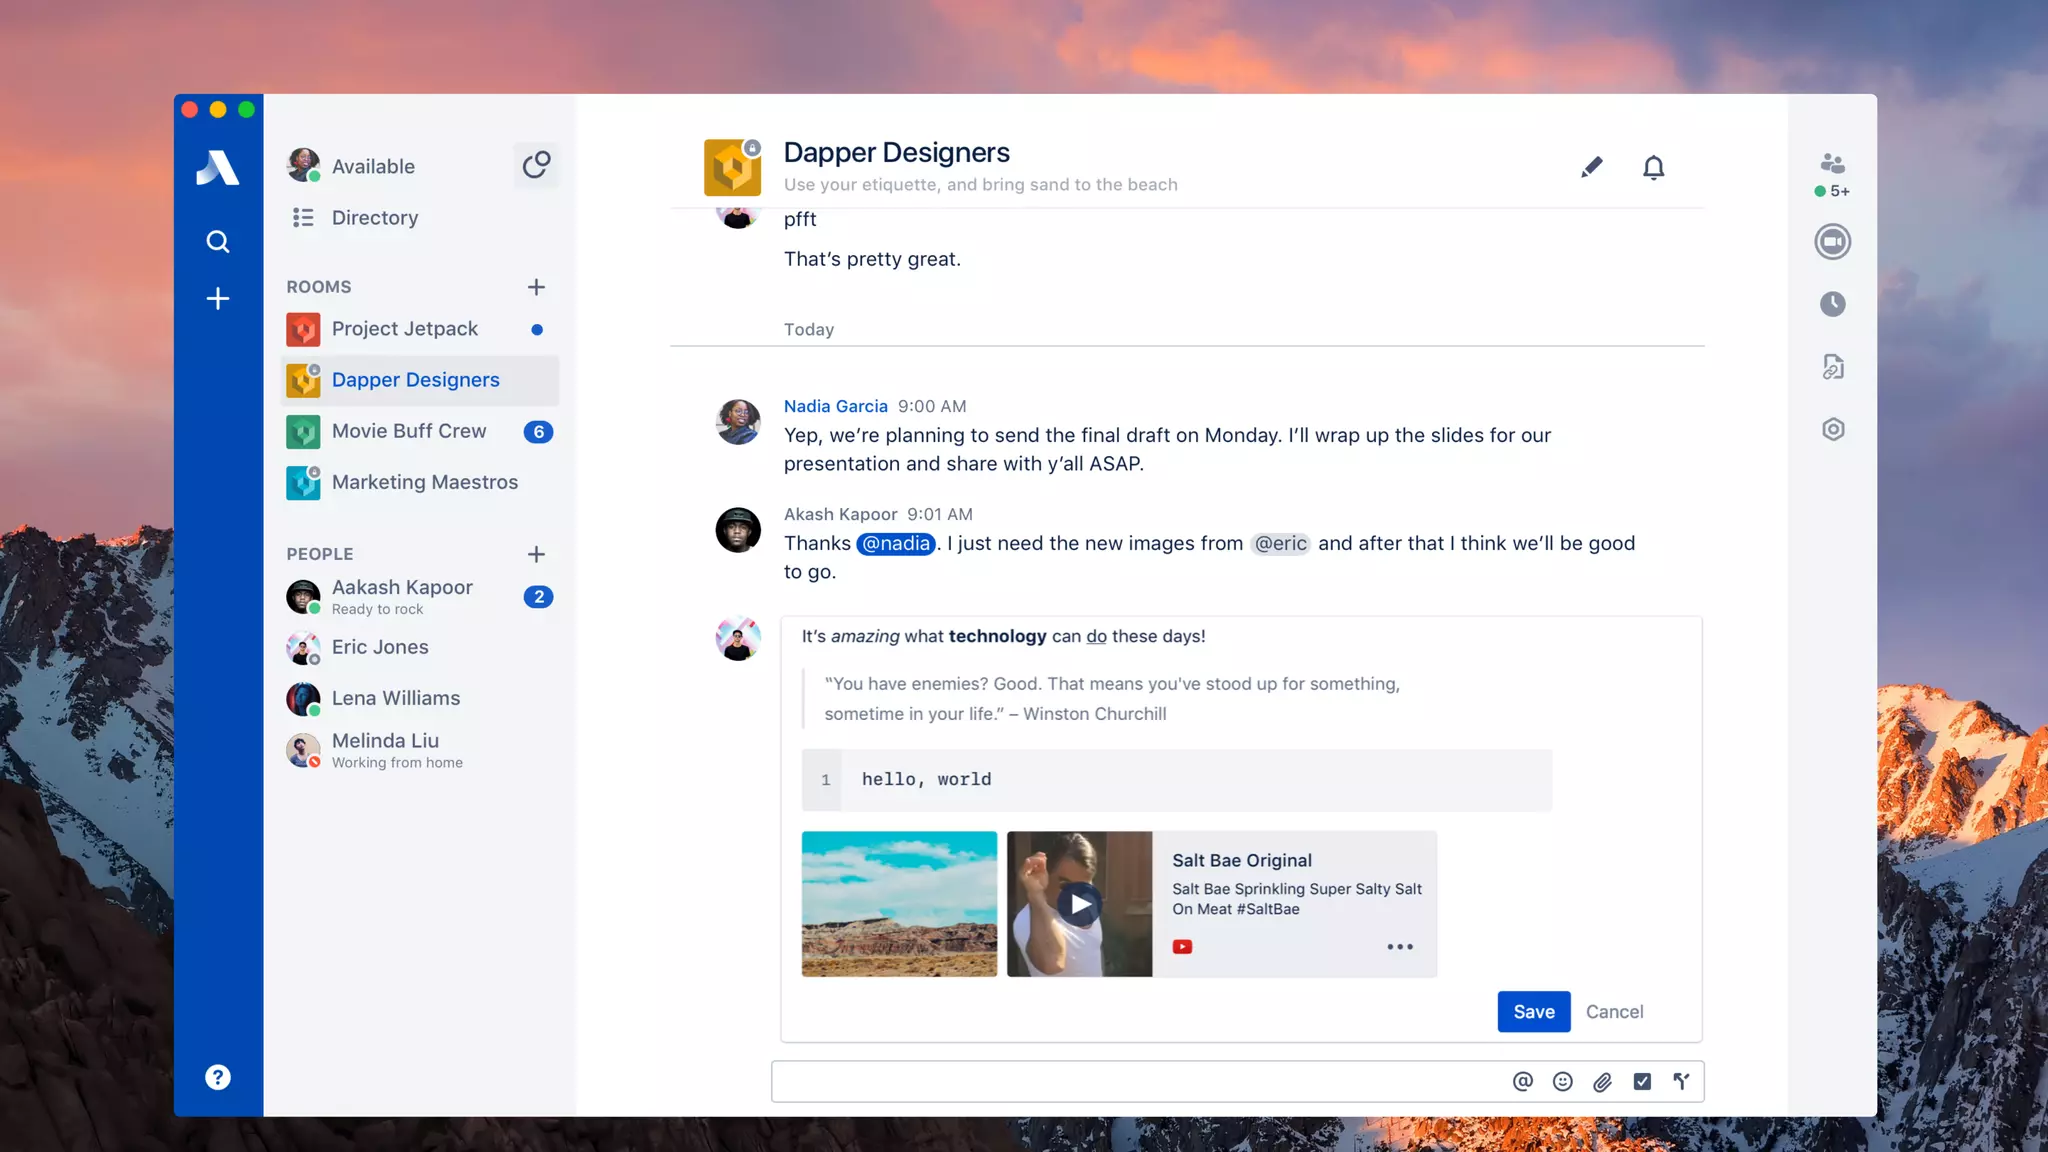The width and height of the screenshot is (2048, 1152).
Task: Open the help question mark icon
Action: tap(217, 1077)
